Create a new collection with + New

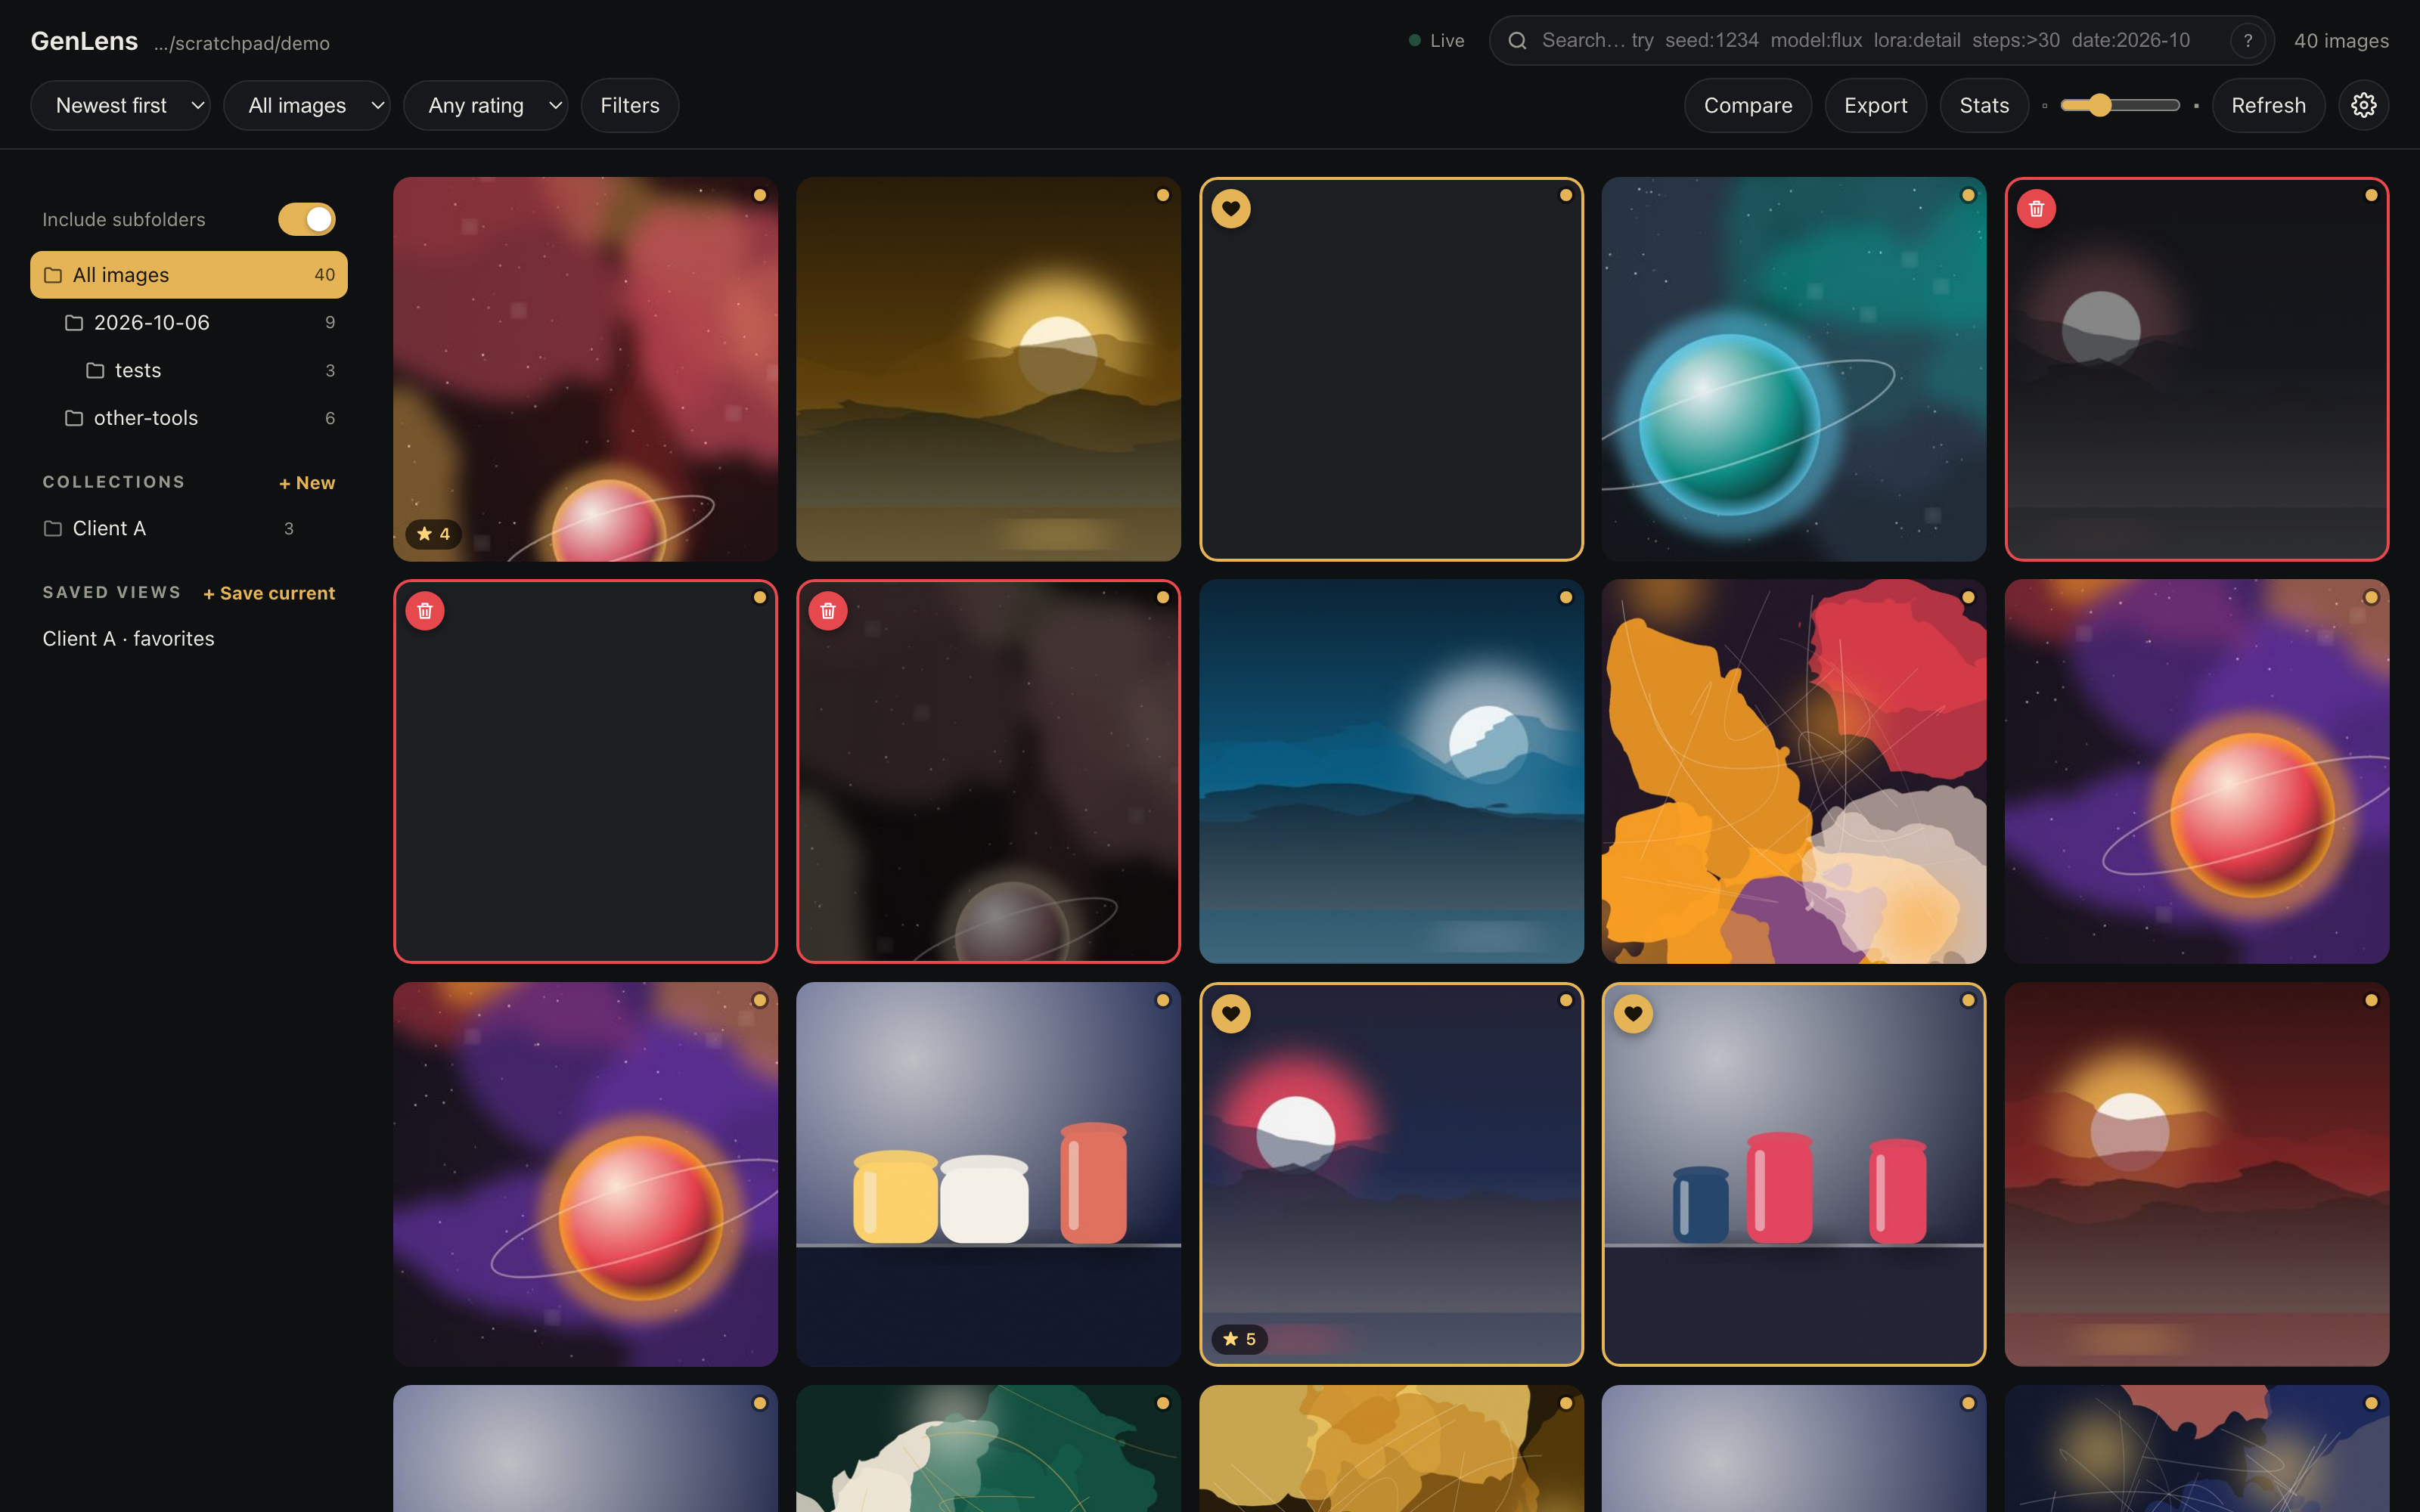pos(307,483)
